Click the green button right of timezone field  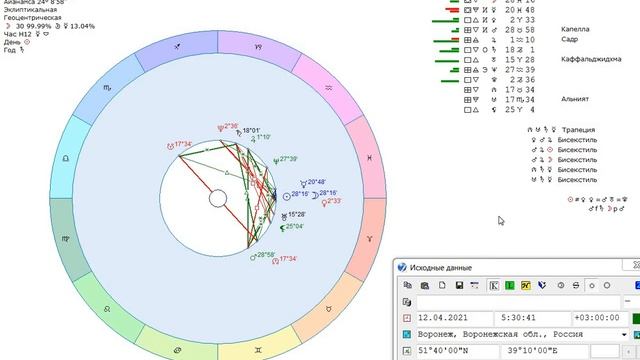pos(636,318)
